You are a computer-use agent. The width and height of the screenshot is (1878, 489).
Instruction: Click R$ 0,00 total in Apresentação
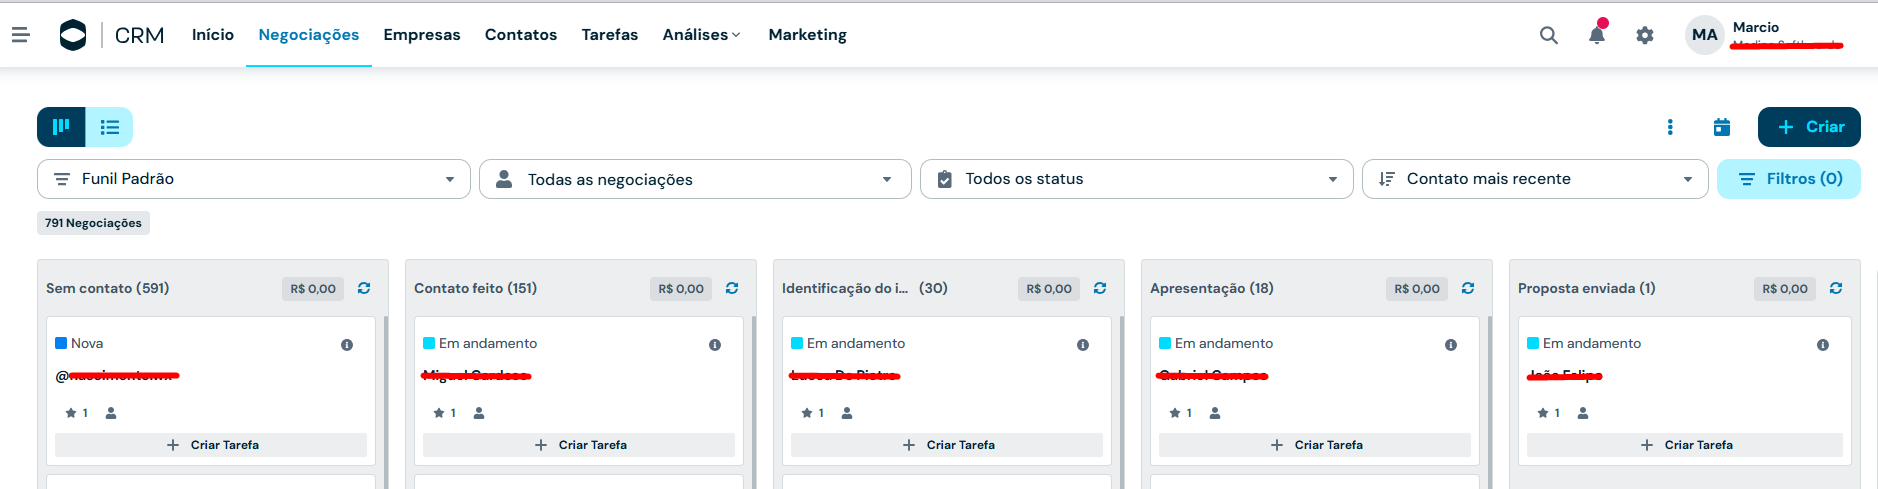[1417, 289]
